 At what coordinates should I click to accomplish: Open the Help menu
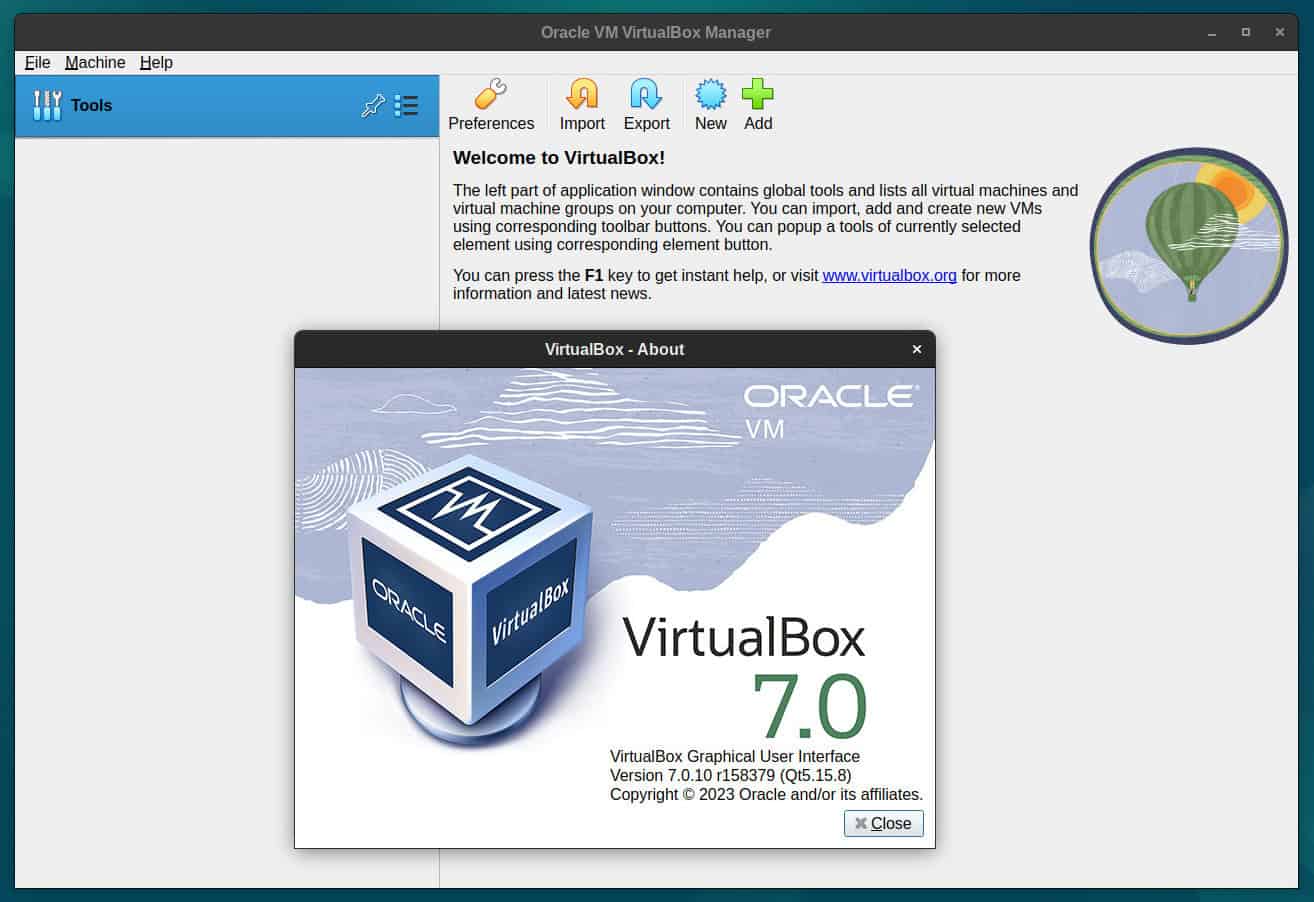(x=156, y=62)
